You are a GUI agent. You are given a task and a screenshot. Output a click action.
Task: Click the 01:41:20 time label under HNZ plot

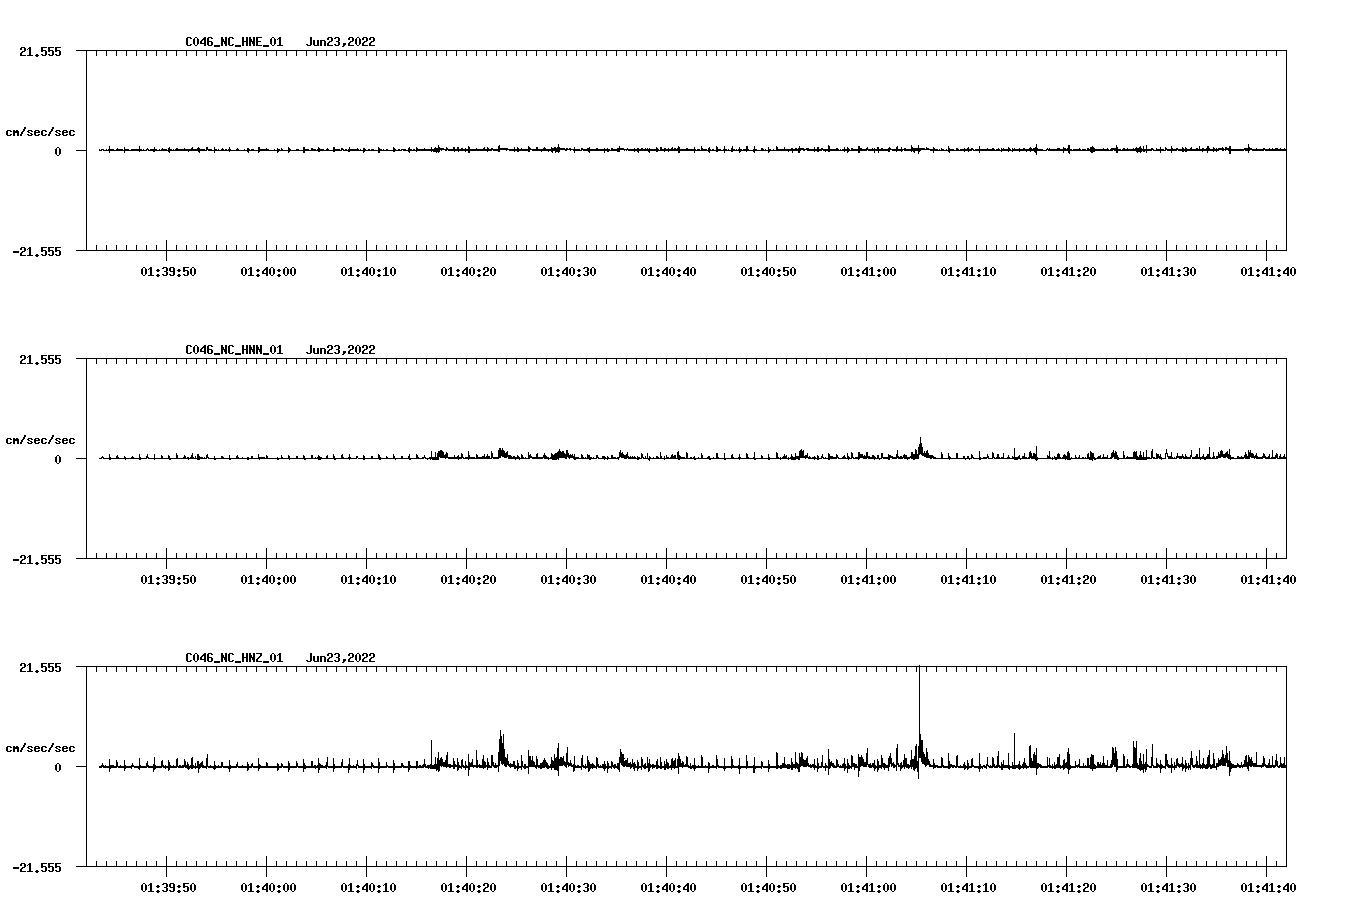[x=1068, y=887]
